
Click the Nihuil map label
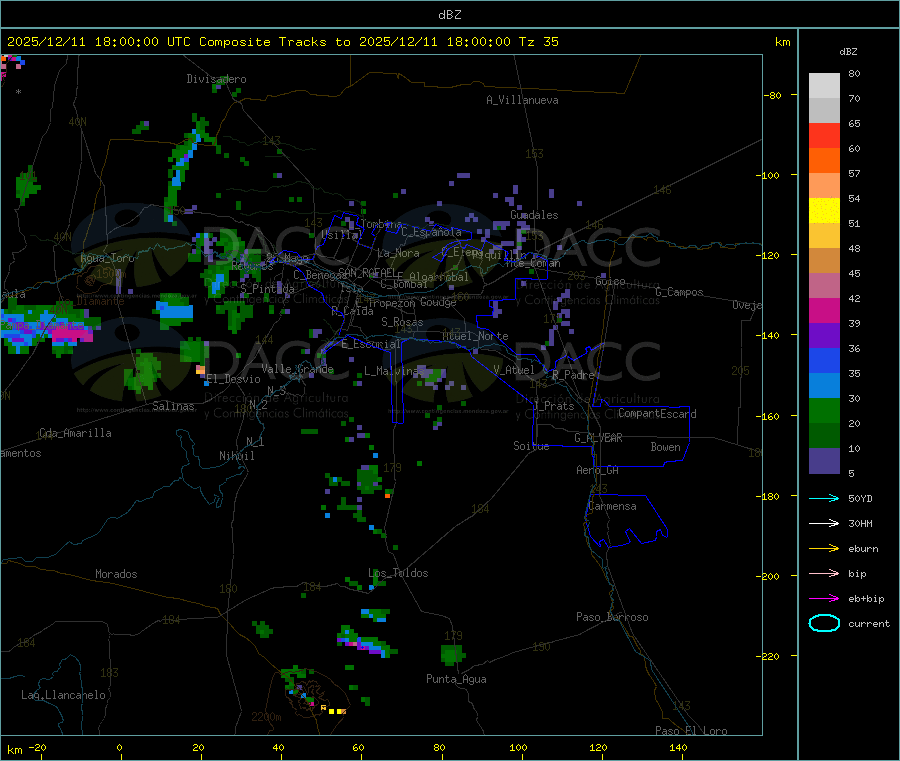(x=236, y=456)
